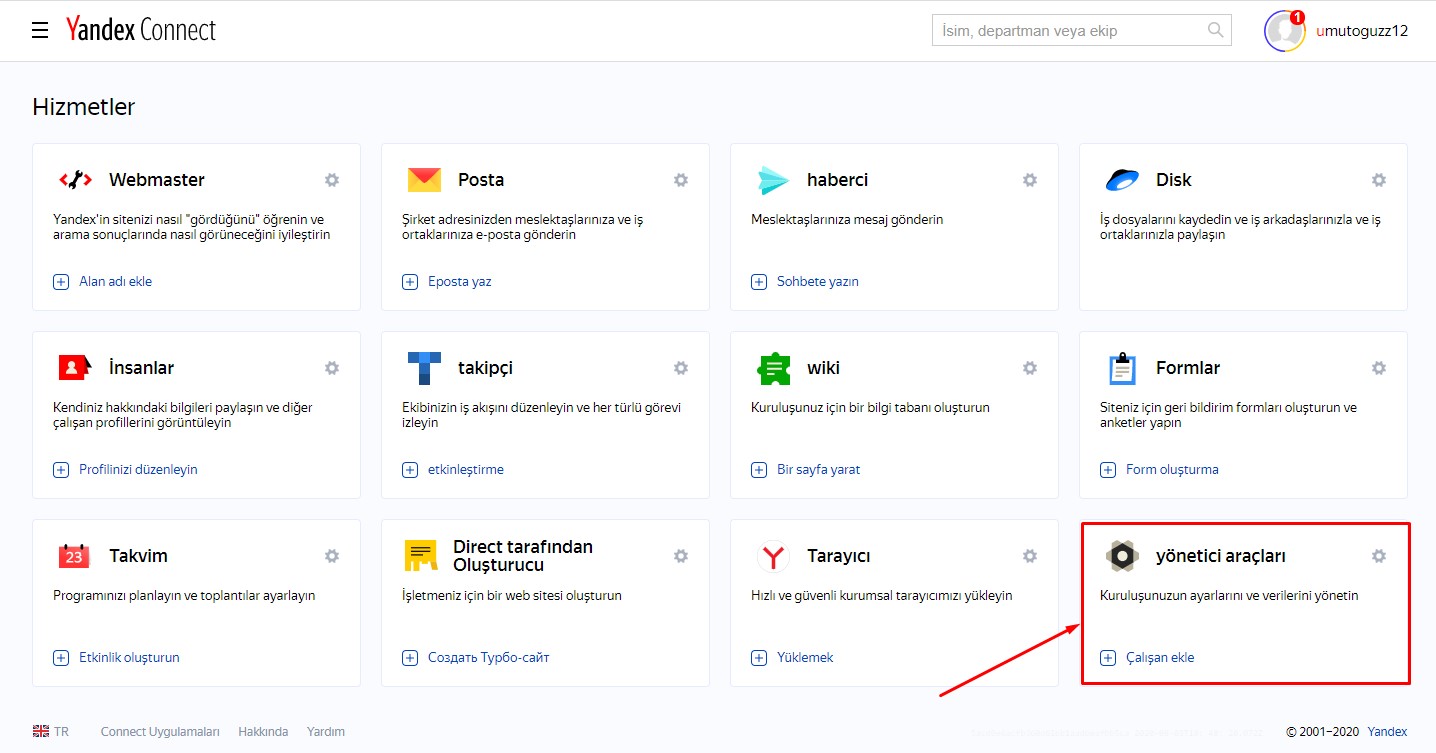Click the etkinleştirme link
The width and height of the screenshot is (1436, 753).
click(x=466, y=470)
